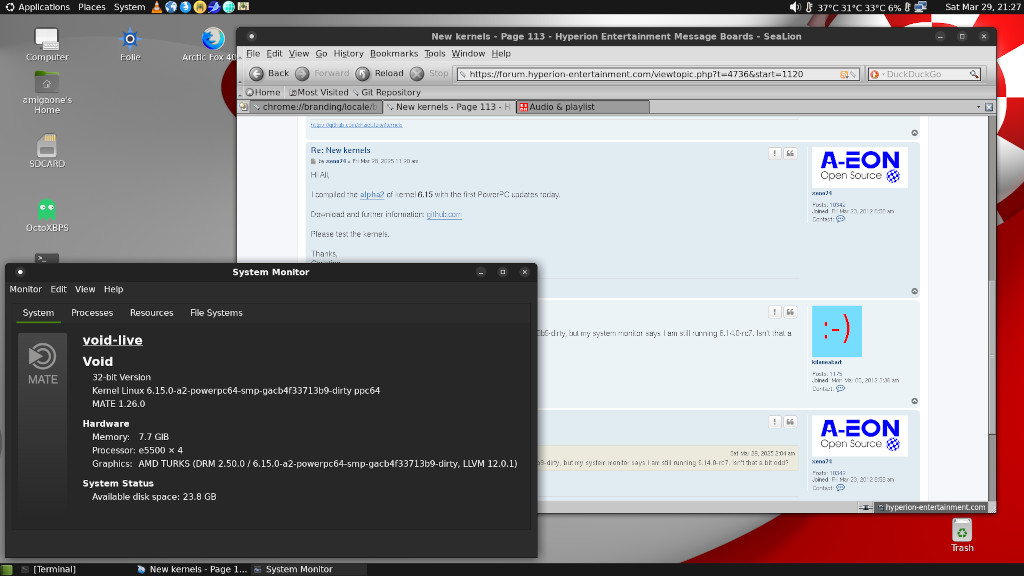Open Trash on desktop

point(962,535)
